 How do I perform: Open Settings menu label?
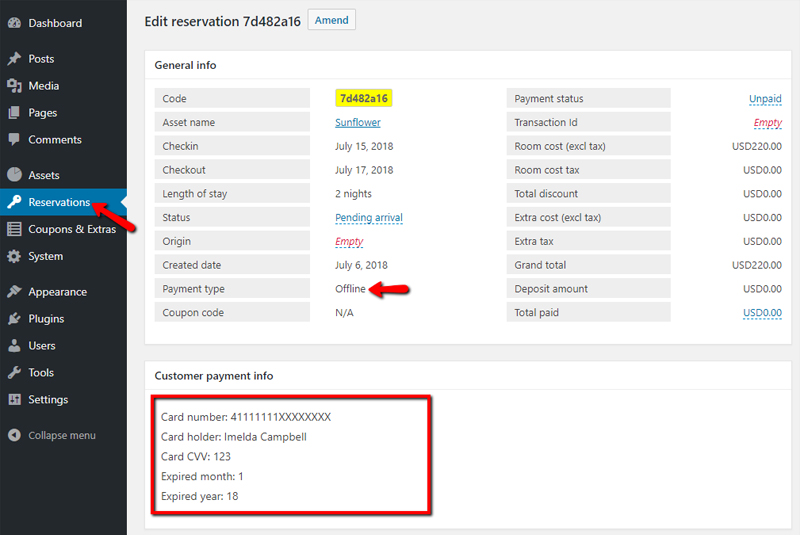[48, 399]
